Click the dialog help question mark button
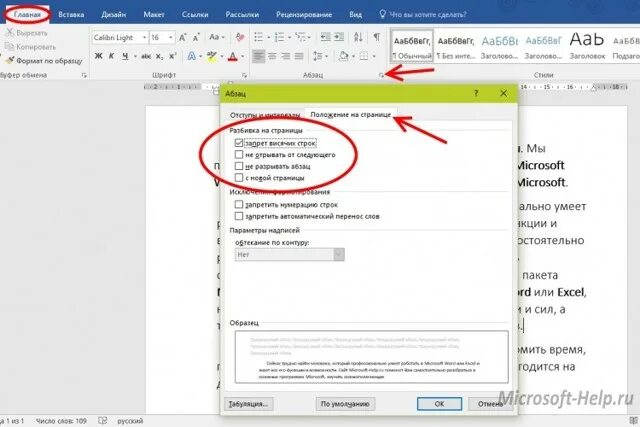640x427 pixels. click(x=476, y=93)
